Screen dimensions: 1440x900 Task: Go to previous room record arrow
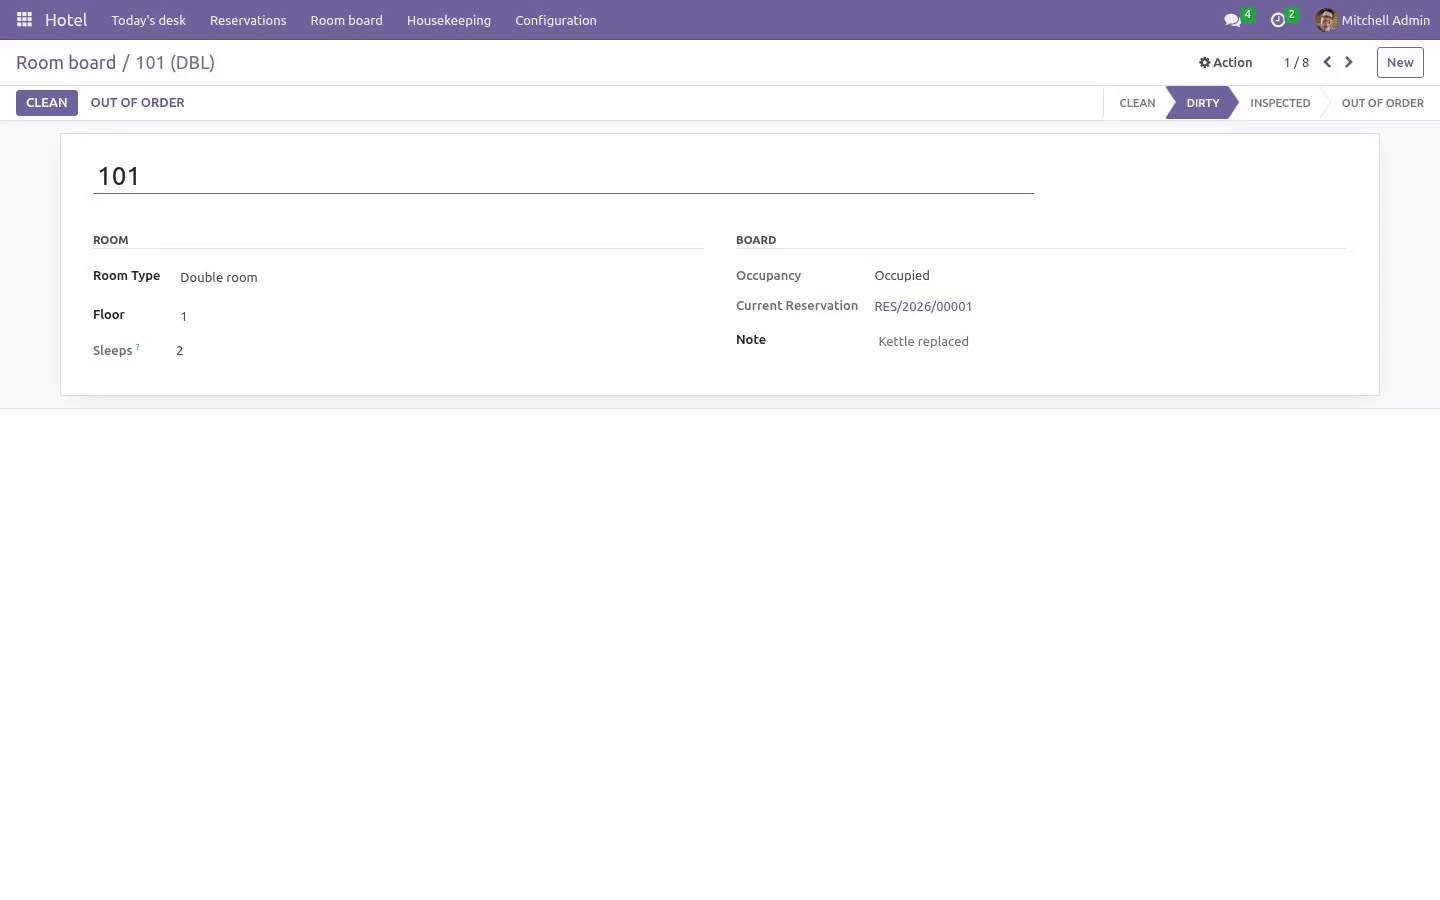pyautogui.click(x=1327, y=62)
